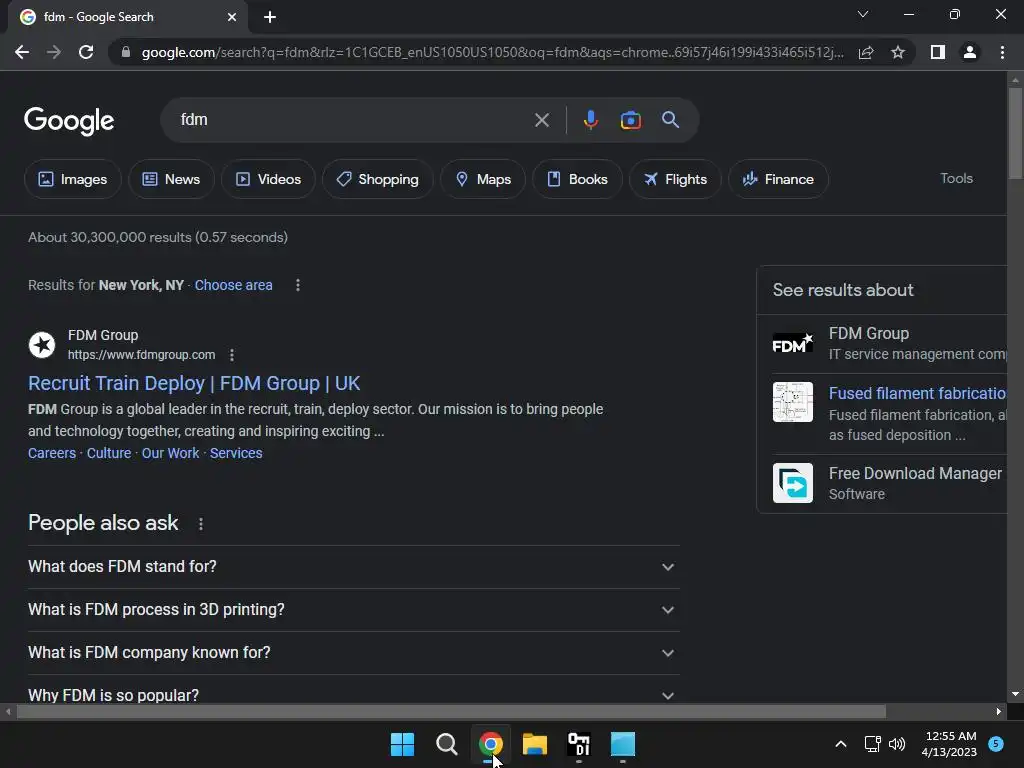Click the Google logo
Image resolution: width=1024 pixels, height=768 pixels.
point(69,121)
